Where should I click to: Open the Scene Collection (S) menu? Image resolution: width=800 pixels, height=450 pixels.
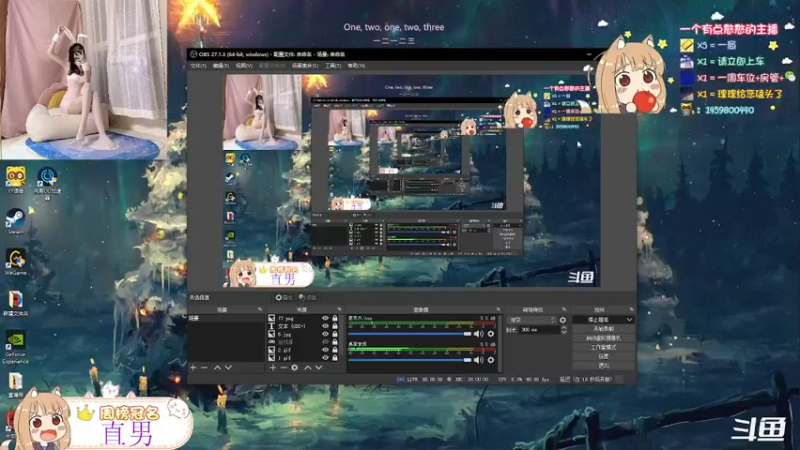(305, 66)
